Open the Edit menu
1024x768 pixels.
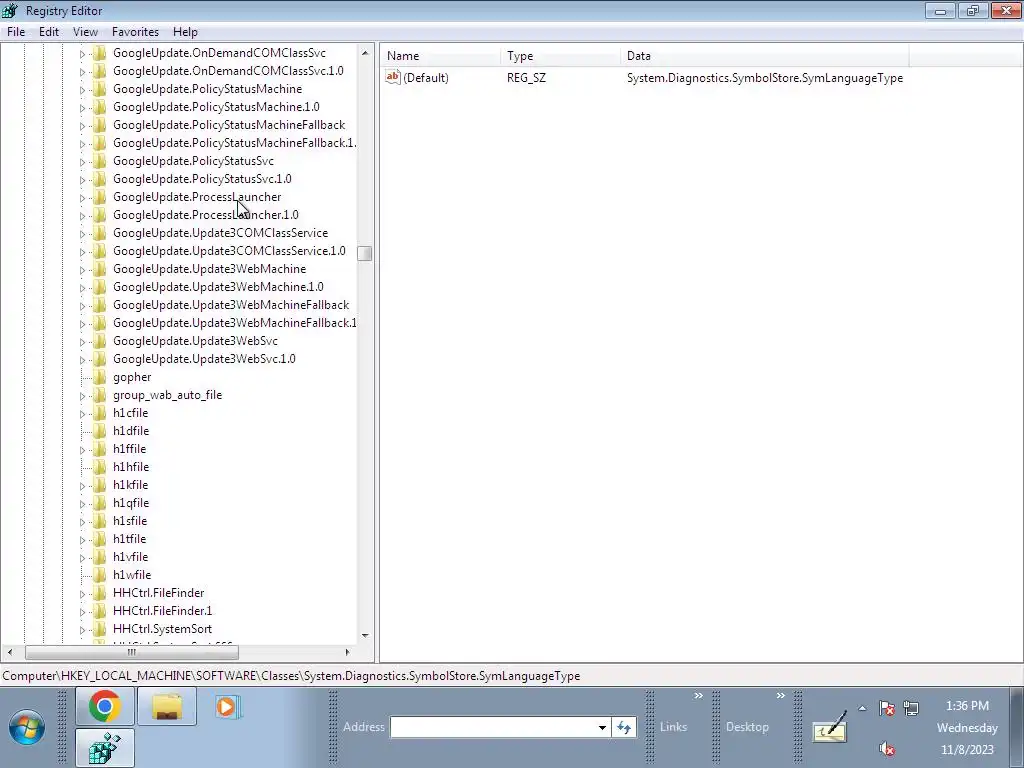pos(48,31)
